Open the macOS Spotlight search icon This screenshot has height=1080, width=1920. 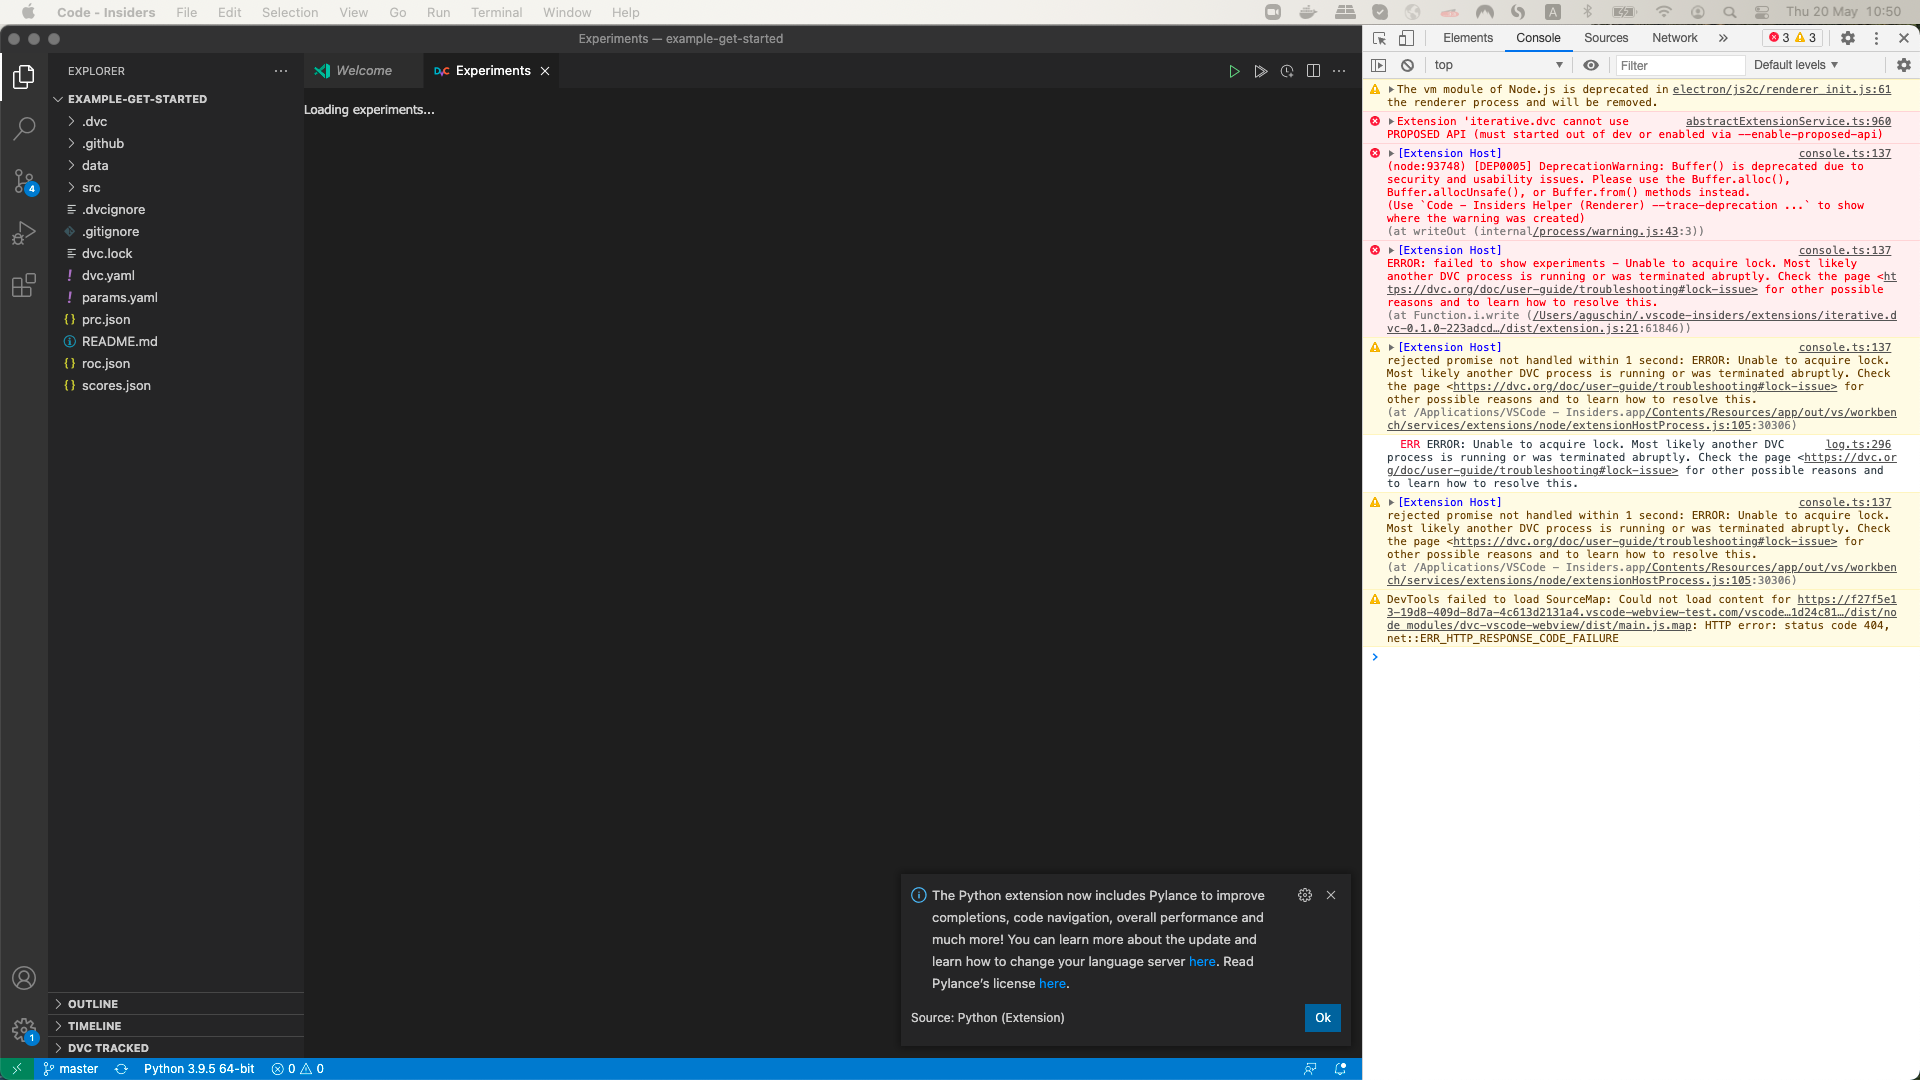1730,12
